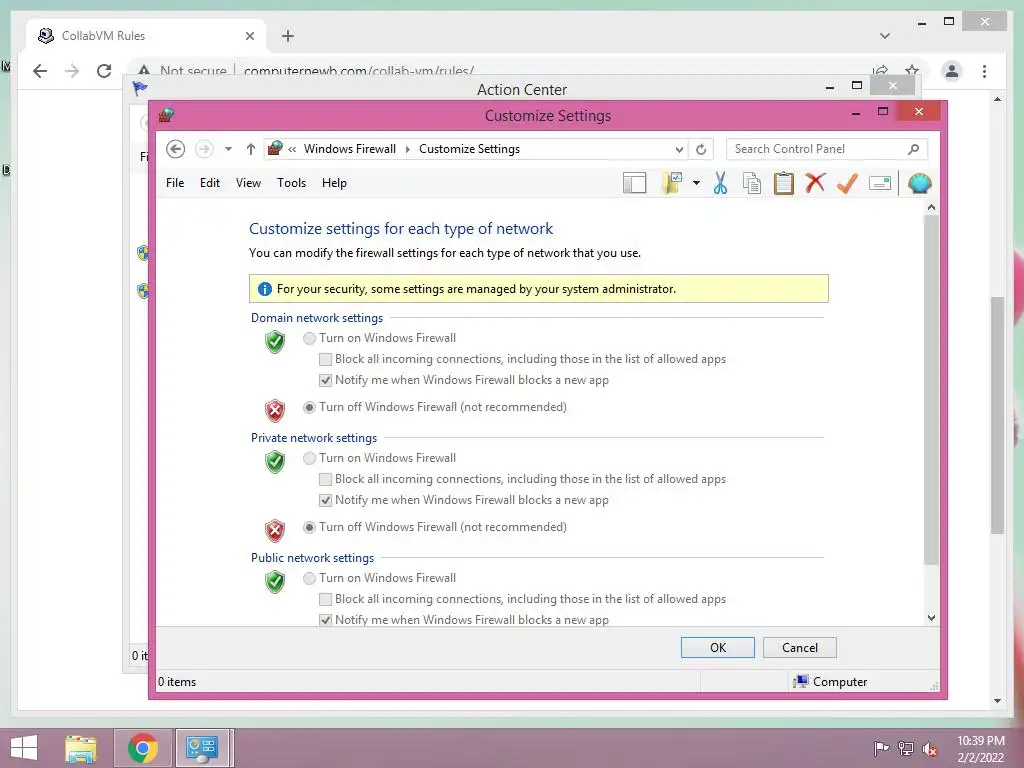Check Domain 'Block all incoming connections' box
The image size is (1024, 768).
(325, 359)
